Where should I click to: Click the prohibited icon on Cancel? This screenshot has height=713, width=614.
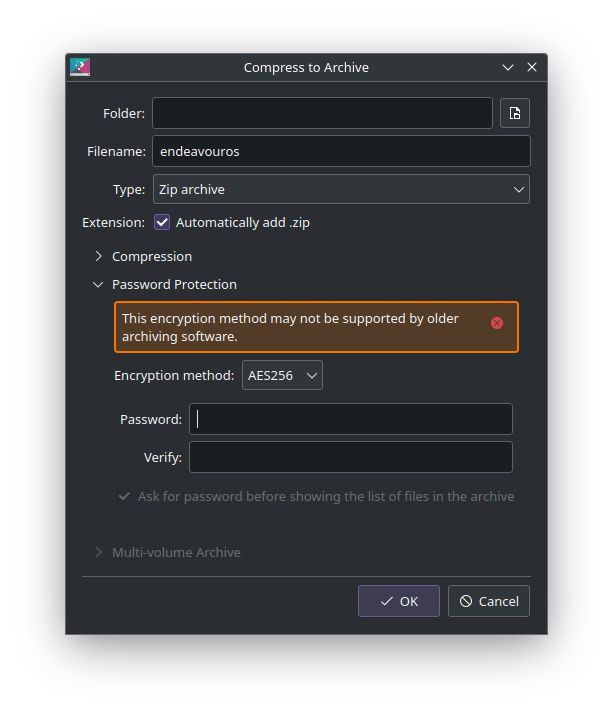click(x=466, y=601)
